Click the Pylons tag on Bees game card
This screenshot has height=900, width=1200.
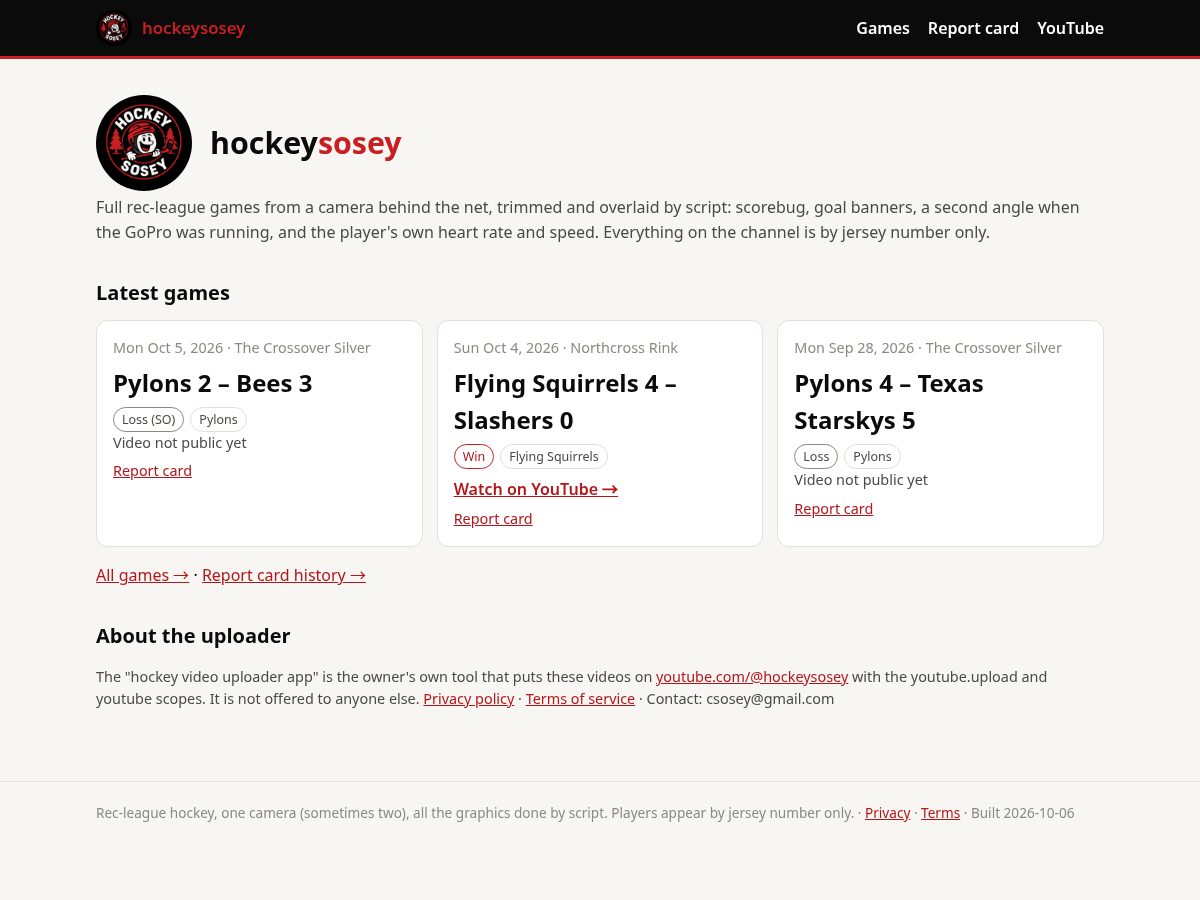(218, 420)
